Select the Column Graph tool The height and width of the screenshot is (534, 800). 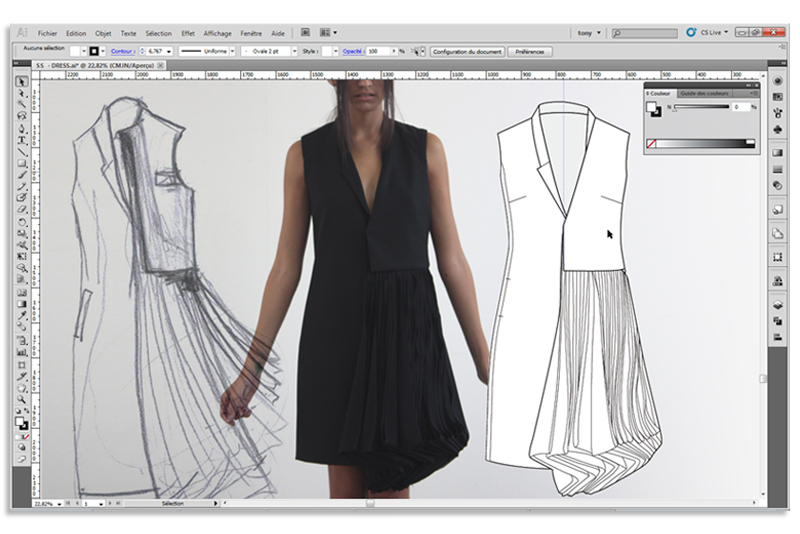tap(21, 352)
